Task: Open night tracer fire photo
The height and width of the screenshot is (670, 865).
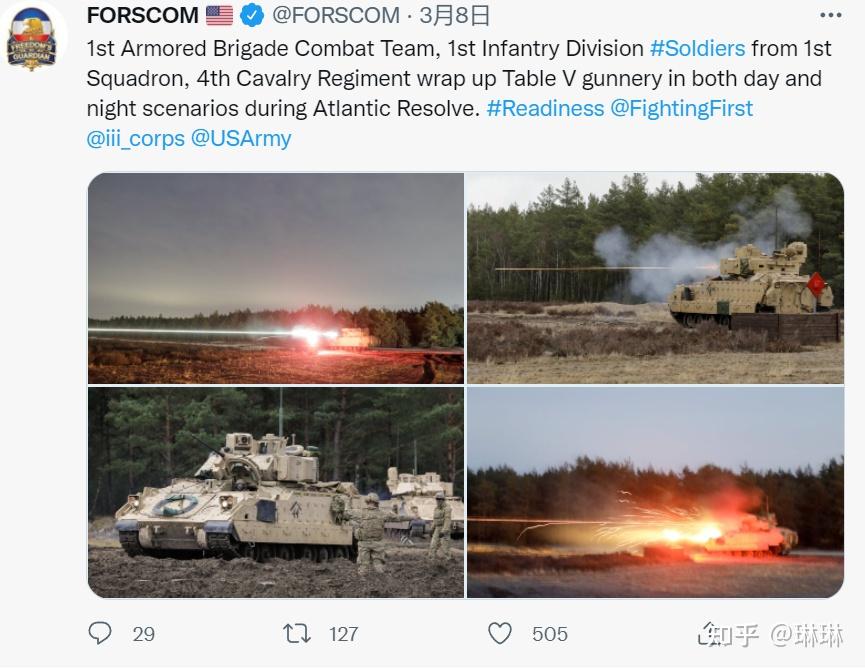Action: tap(276, 278)
